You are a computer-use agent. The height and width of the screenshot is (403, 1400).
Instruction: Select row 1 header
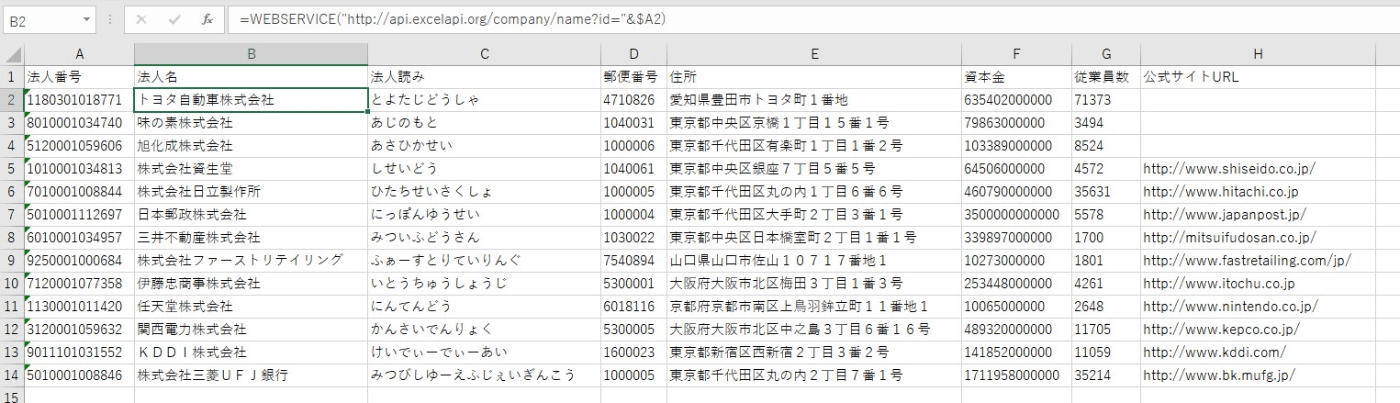(x=12, y=76)
